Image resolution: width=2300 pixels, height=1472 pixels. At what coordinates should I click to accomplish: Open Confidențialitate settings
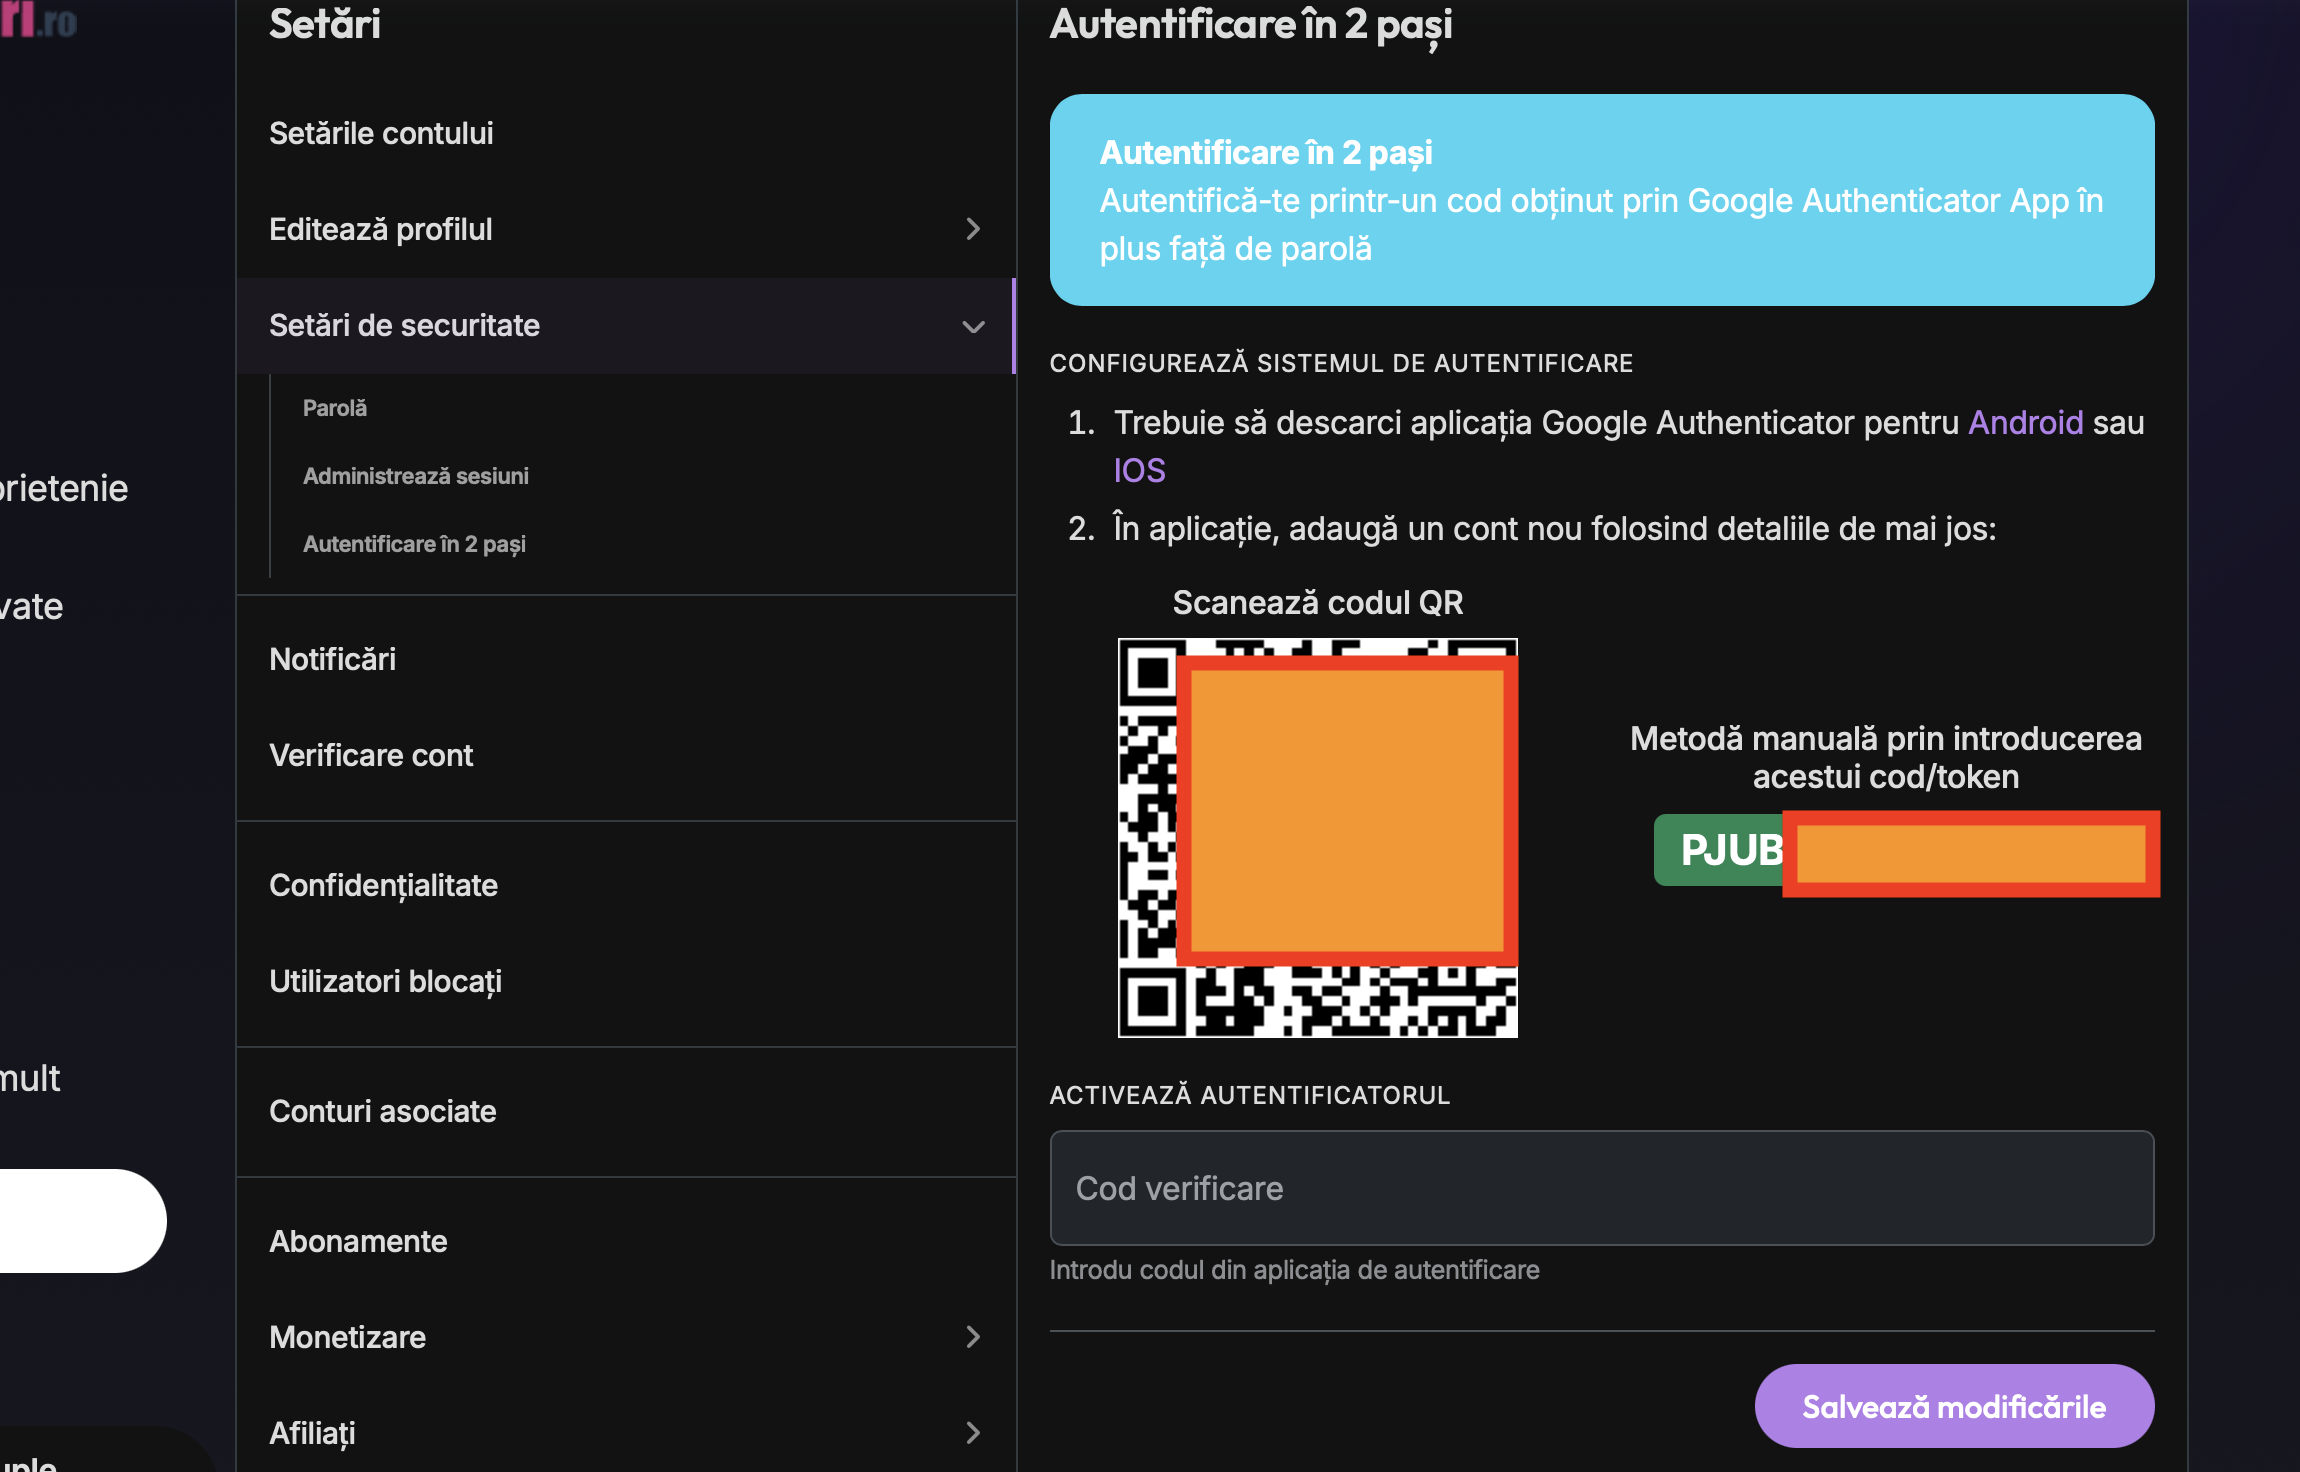(383, 885)
